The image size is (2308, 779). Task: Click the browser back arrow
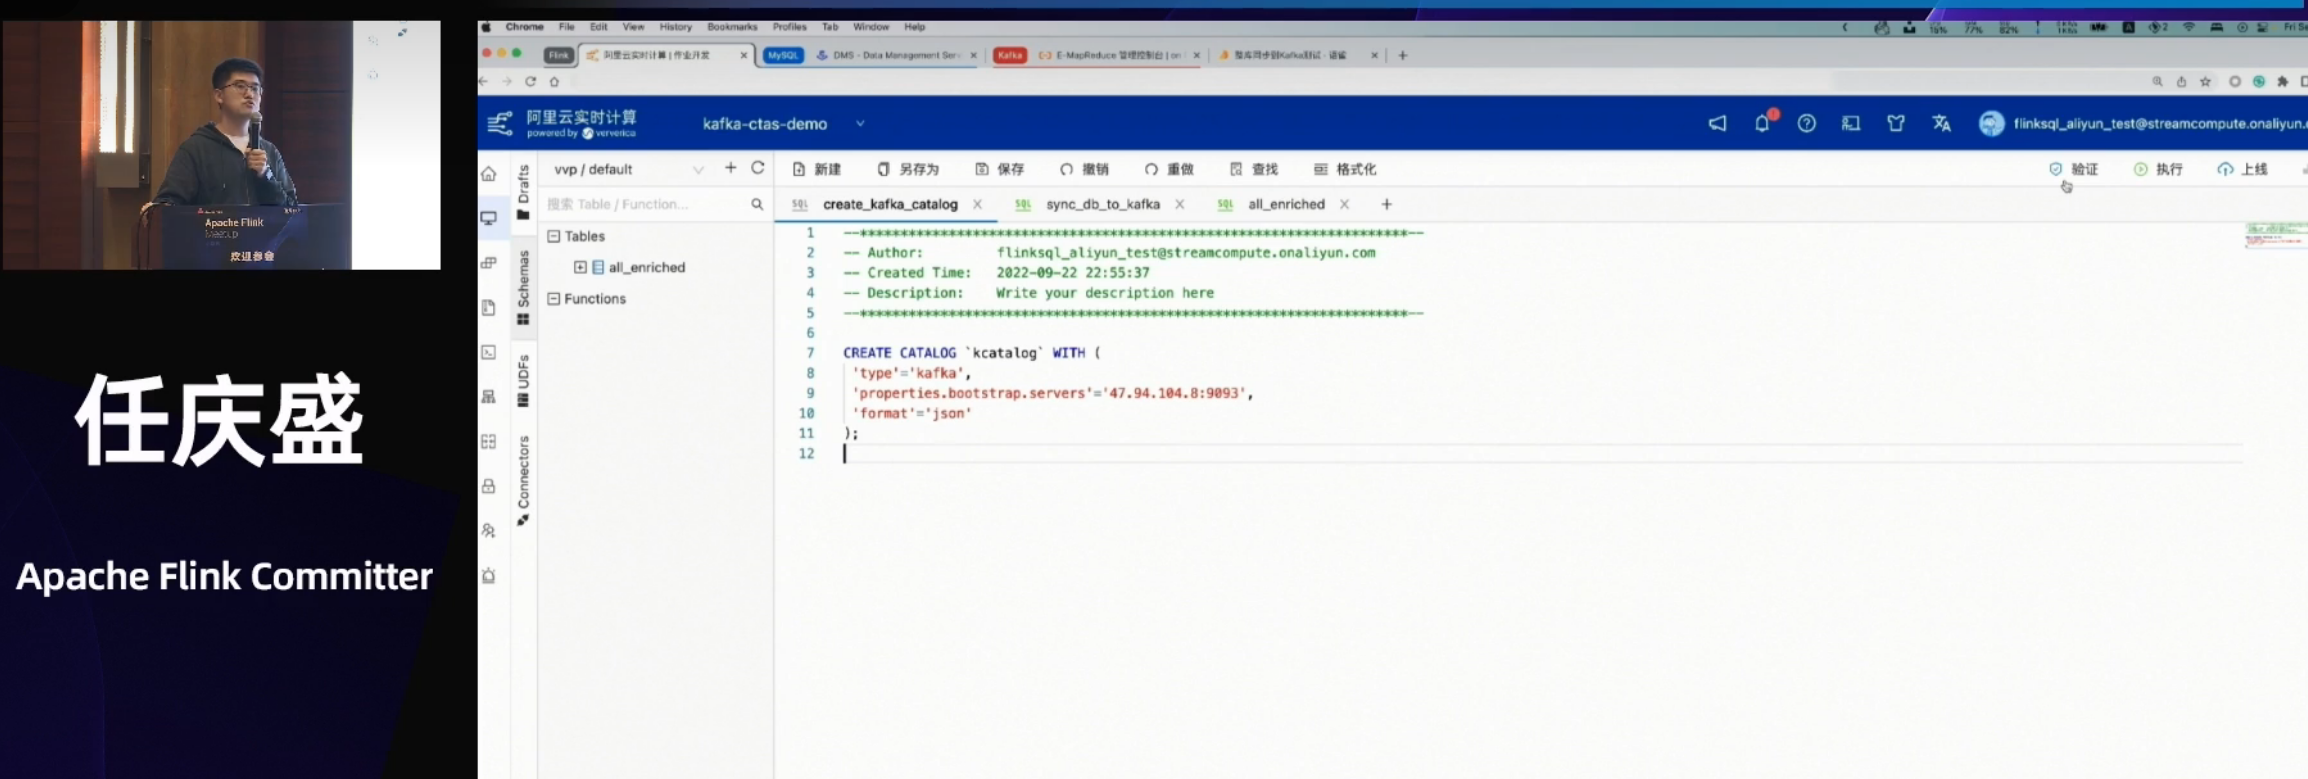[484, 81]
